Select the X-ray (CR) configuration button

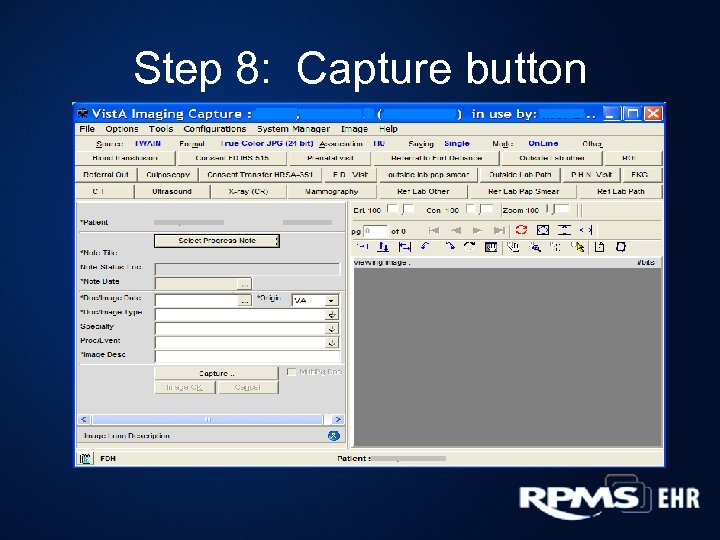pyautogui.click(x=248, y=191)
